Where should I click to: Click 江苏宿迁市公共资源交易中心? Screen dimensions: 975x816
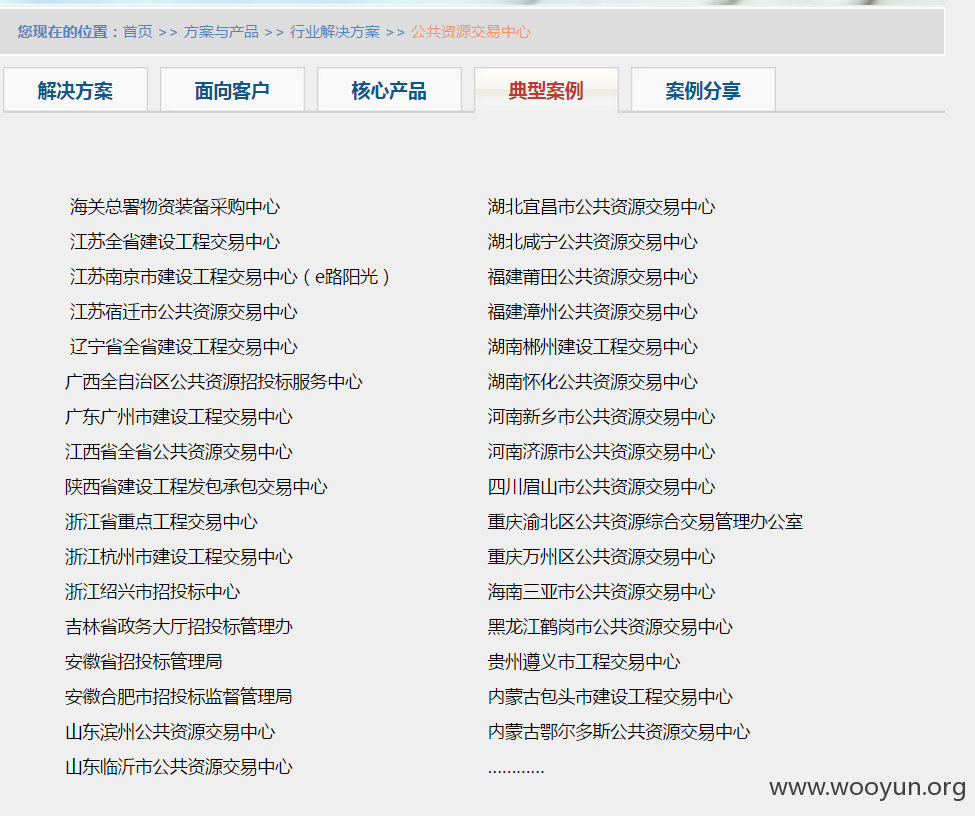[183, 312]
